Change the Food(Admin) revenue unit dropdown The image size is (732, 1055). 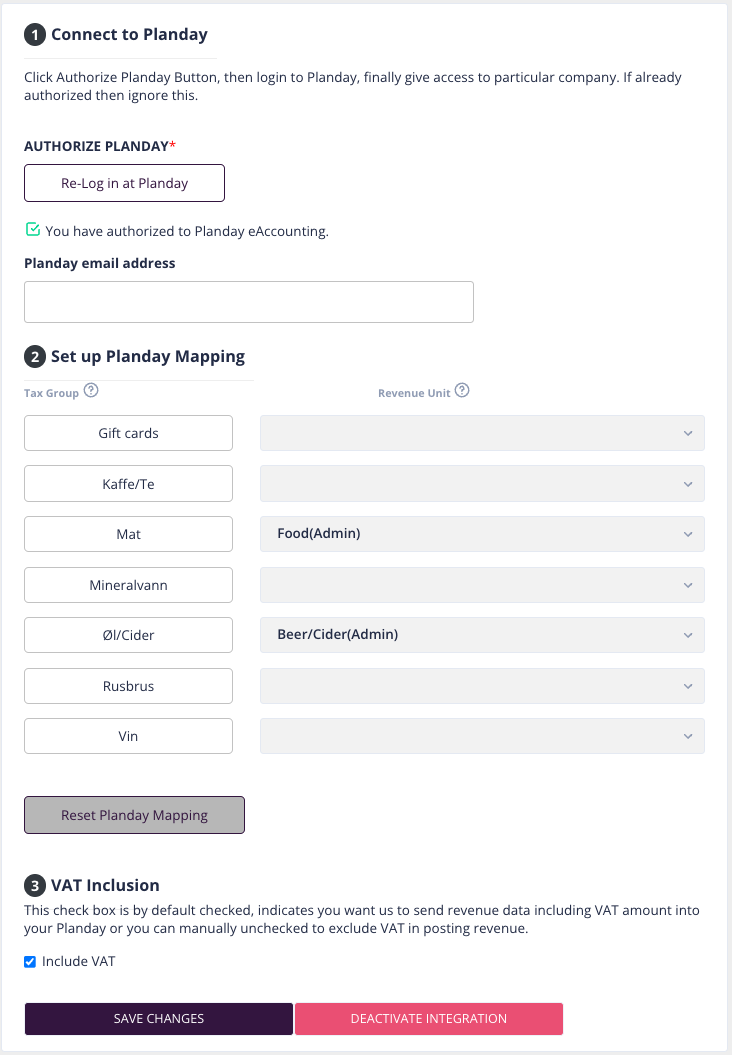[x=482, y=534]
